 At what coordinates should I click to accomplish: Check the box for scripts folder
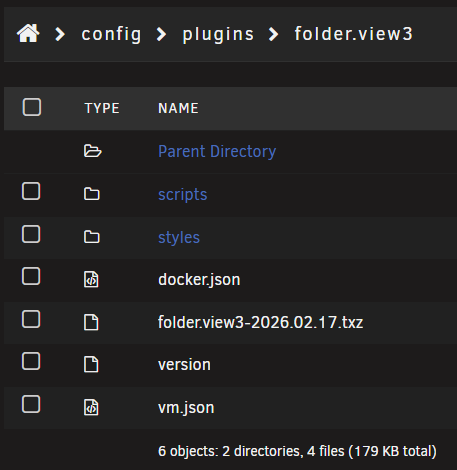[31, 191]
